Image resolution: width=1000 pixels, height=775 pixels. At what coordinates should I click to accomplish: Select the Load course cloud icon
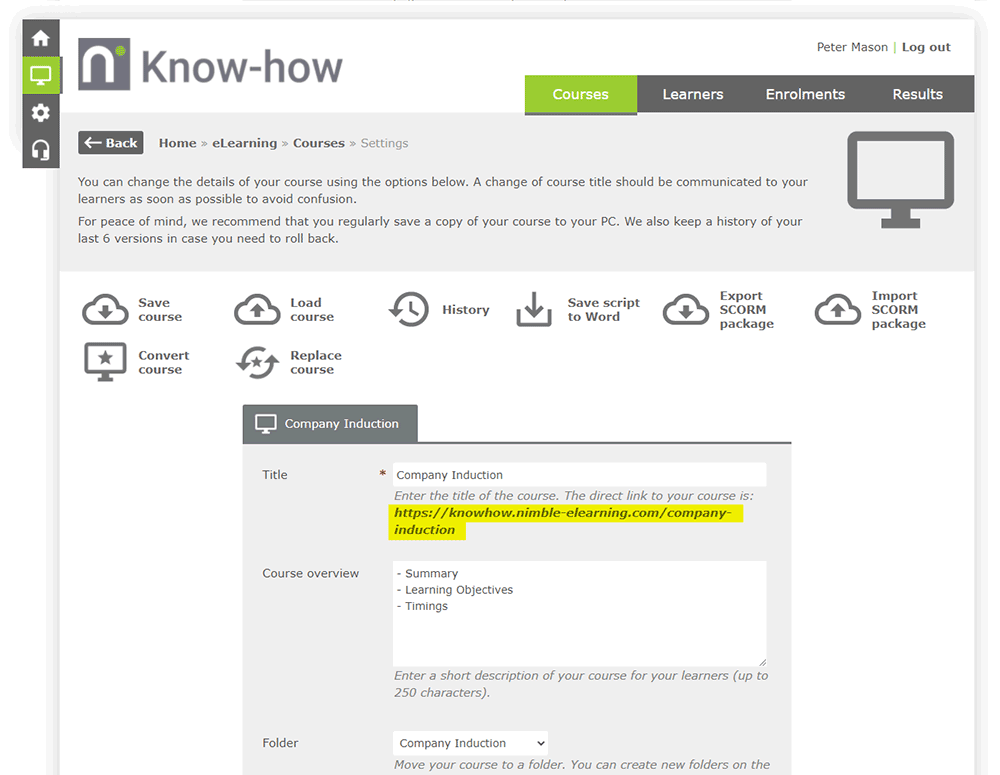(258, 310)
